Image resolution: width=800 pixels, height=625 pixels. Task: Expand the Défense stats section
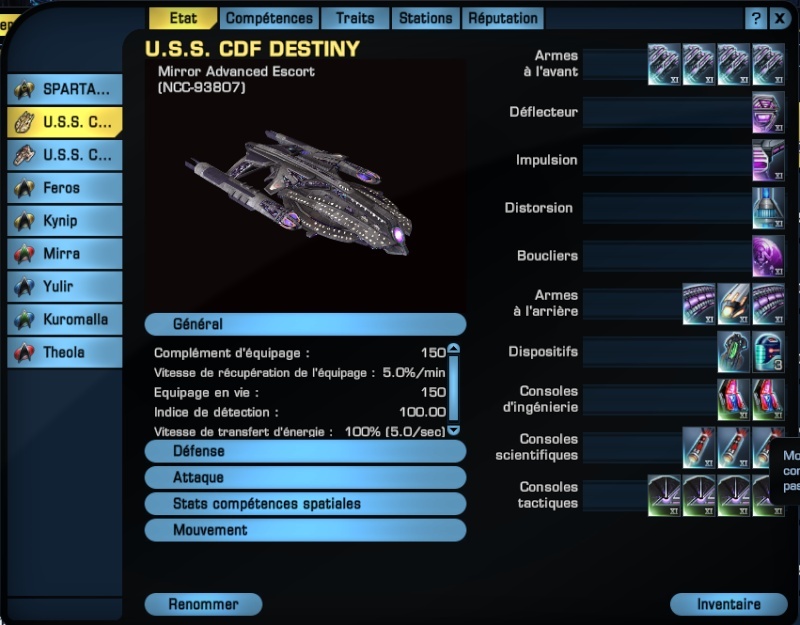click(x=305, y=451)
